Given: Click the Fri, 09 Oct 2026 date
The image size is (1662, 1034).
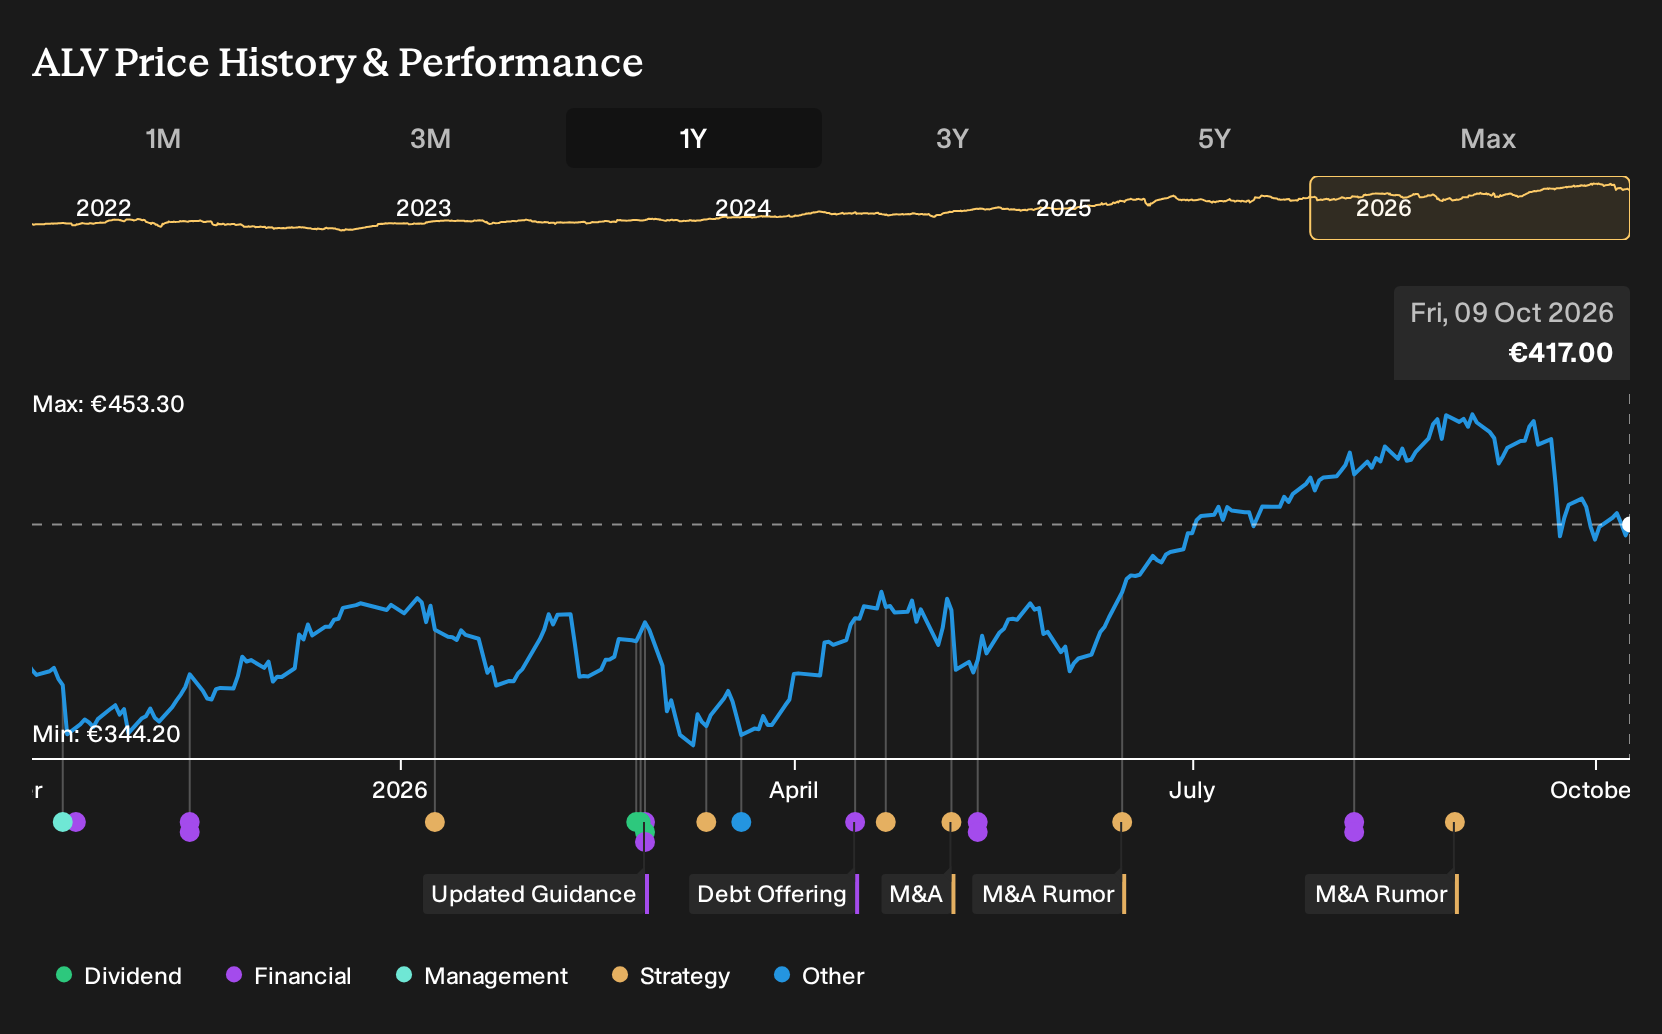Looking at the screenshot, I should click(x=1512, y=313).
